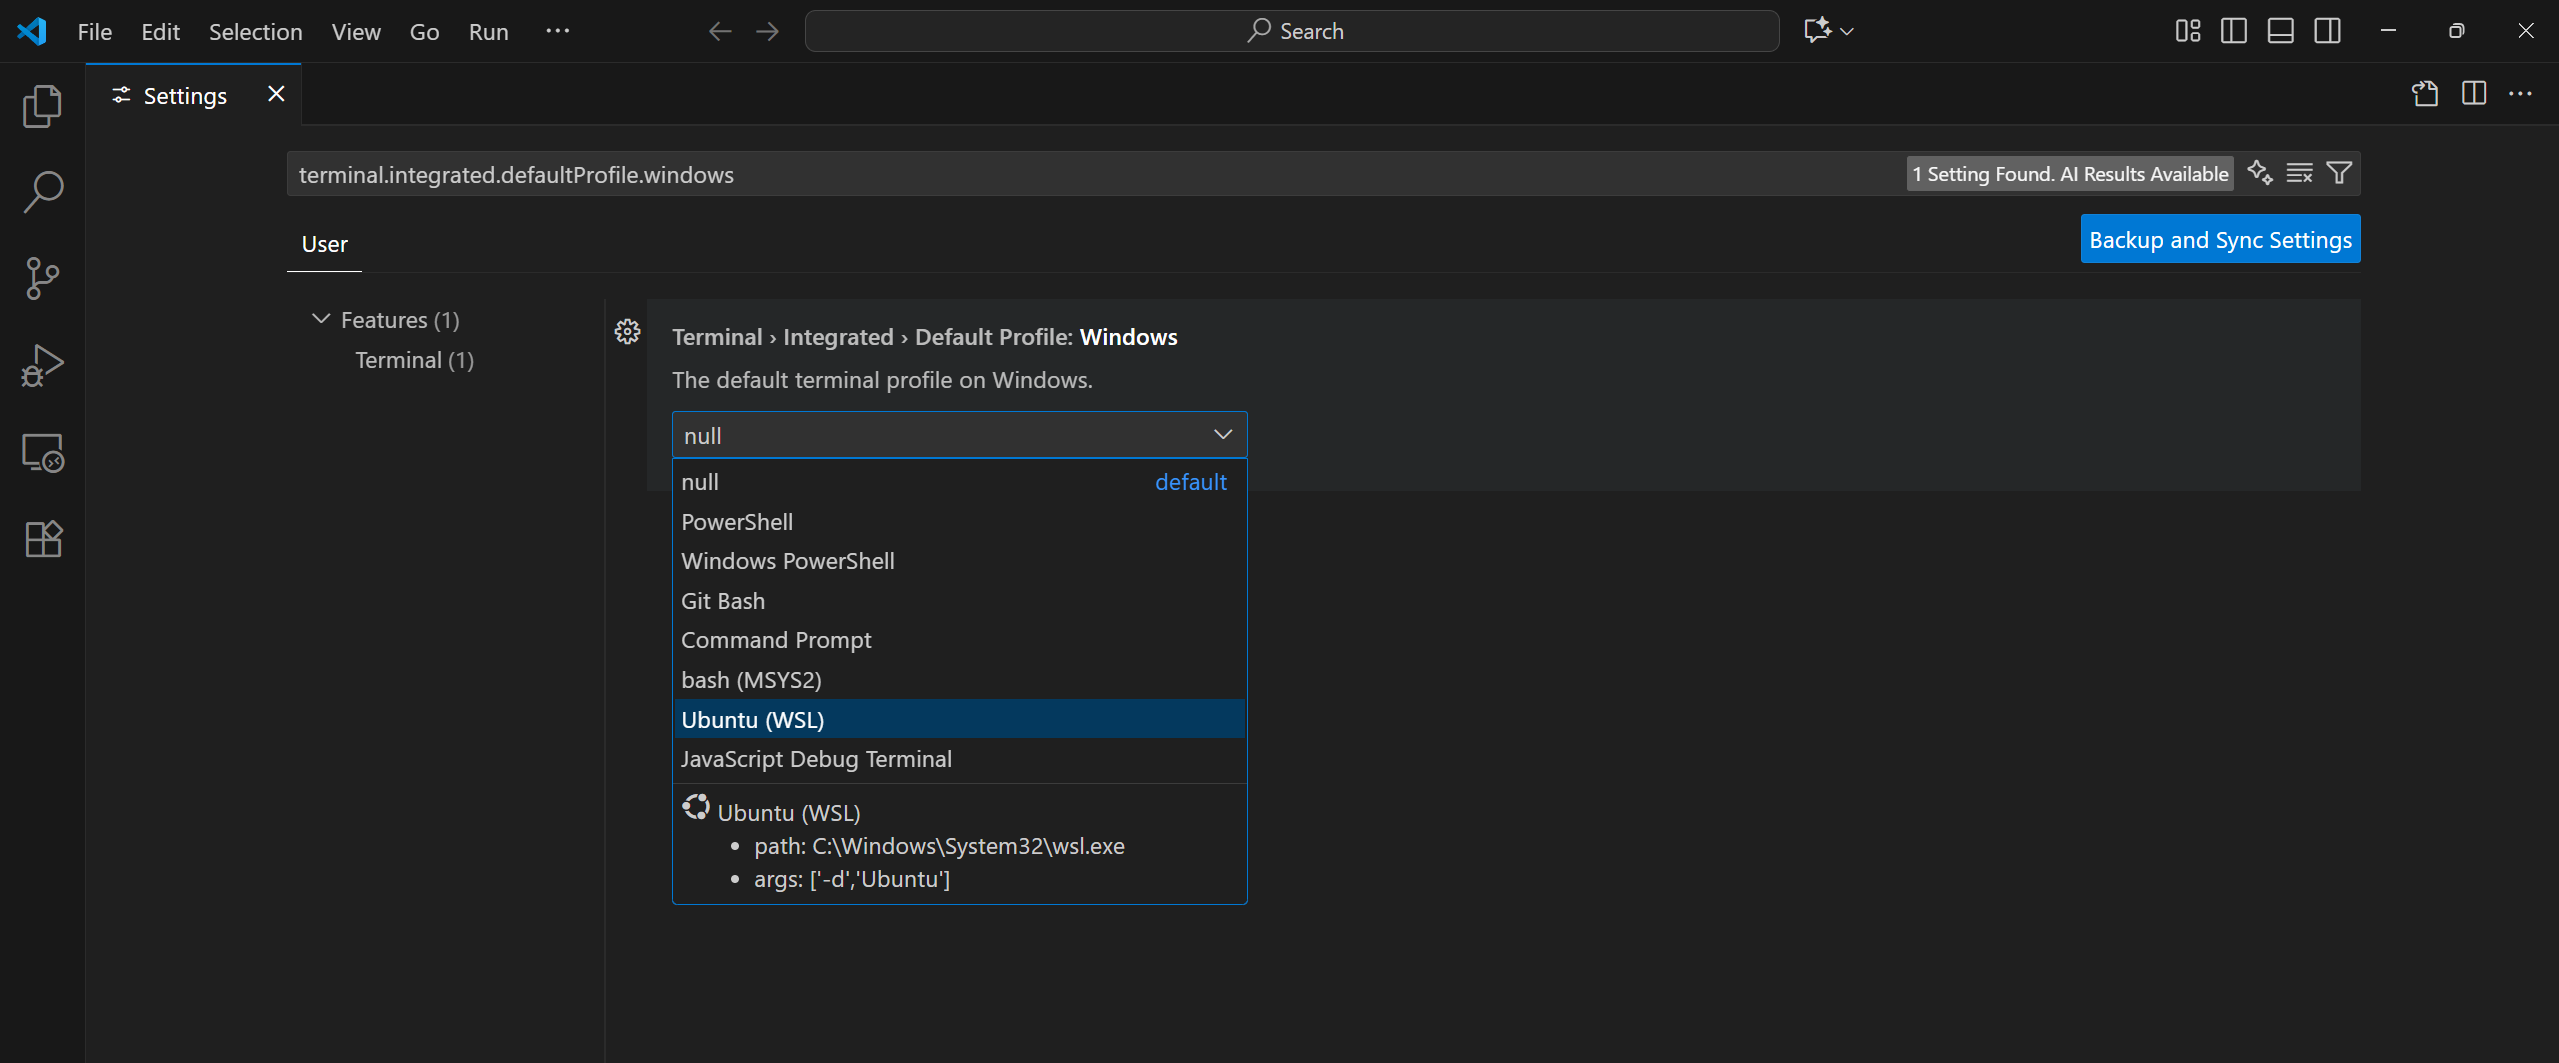Collapse the Features (1) tree section
This screenshot has width=2559, height=1063.
[321, 320]
